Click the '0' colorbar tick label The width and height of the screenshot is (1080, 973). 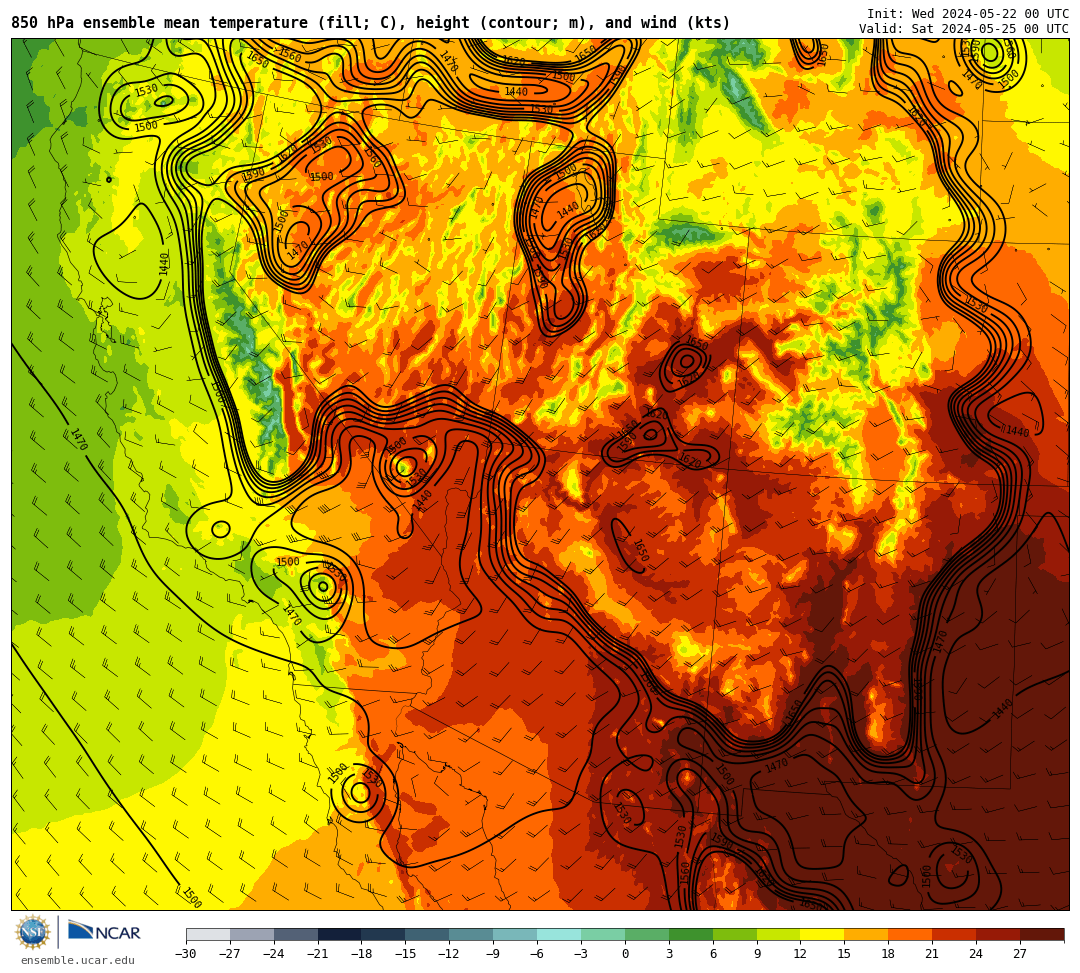[625, 954]
